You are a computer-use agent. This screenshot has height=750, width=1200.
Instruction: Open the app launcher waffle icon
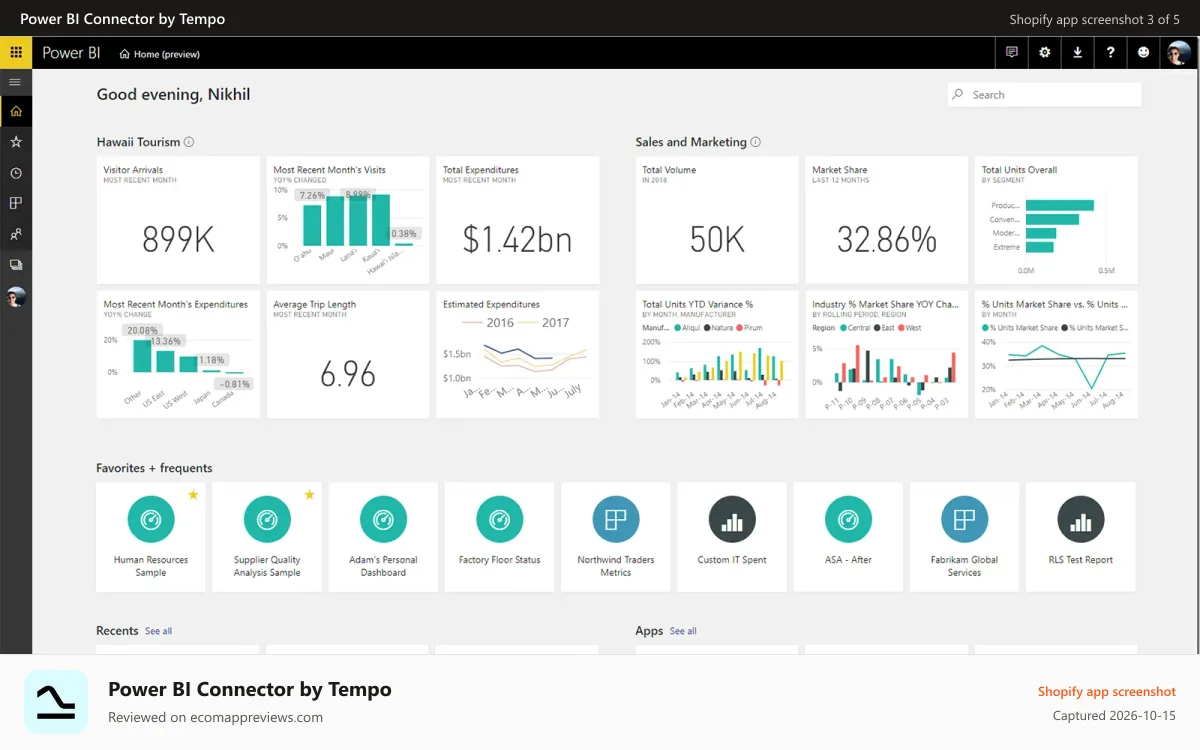click(16, 52)
